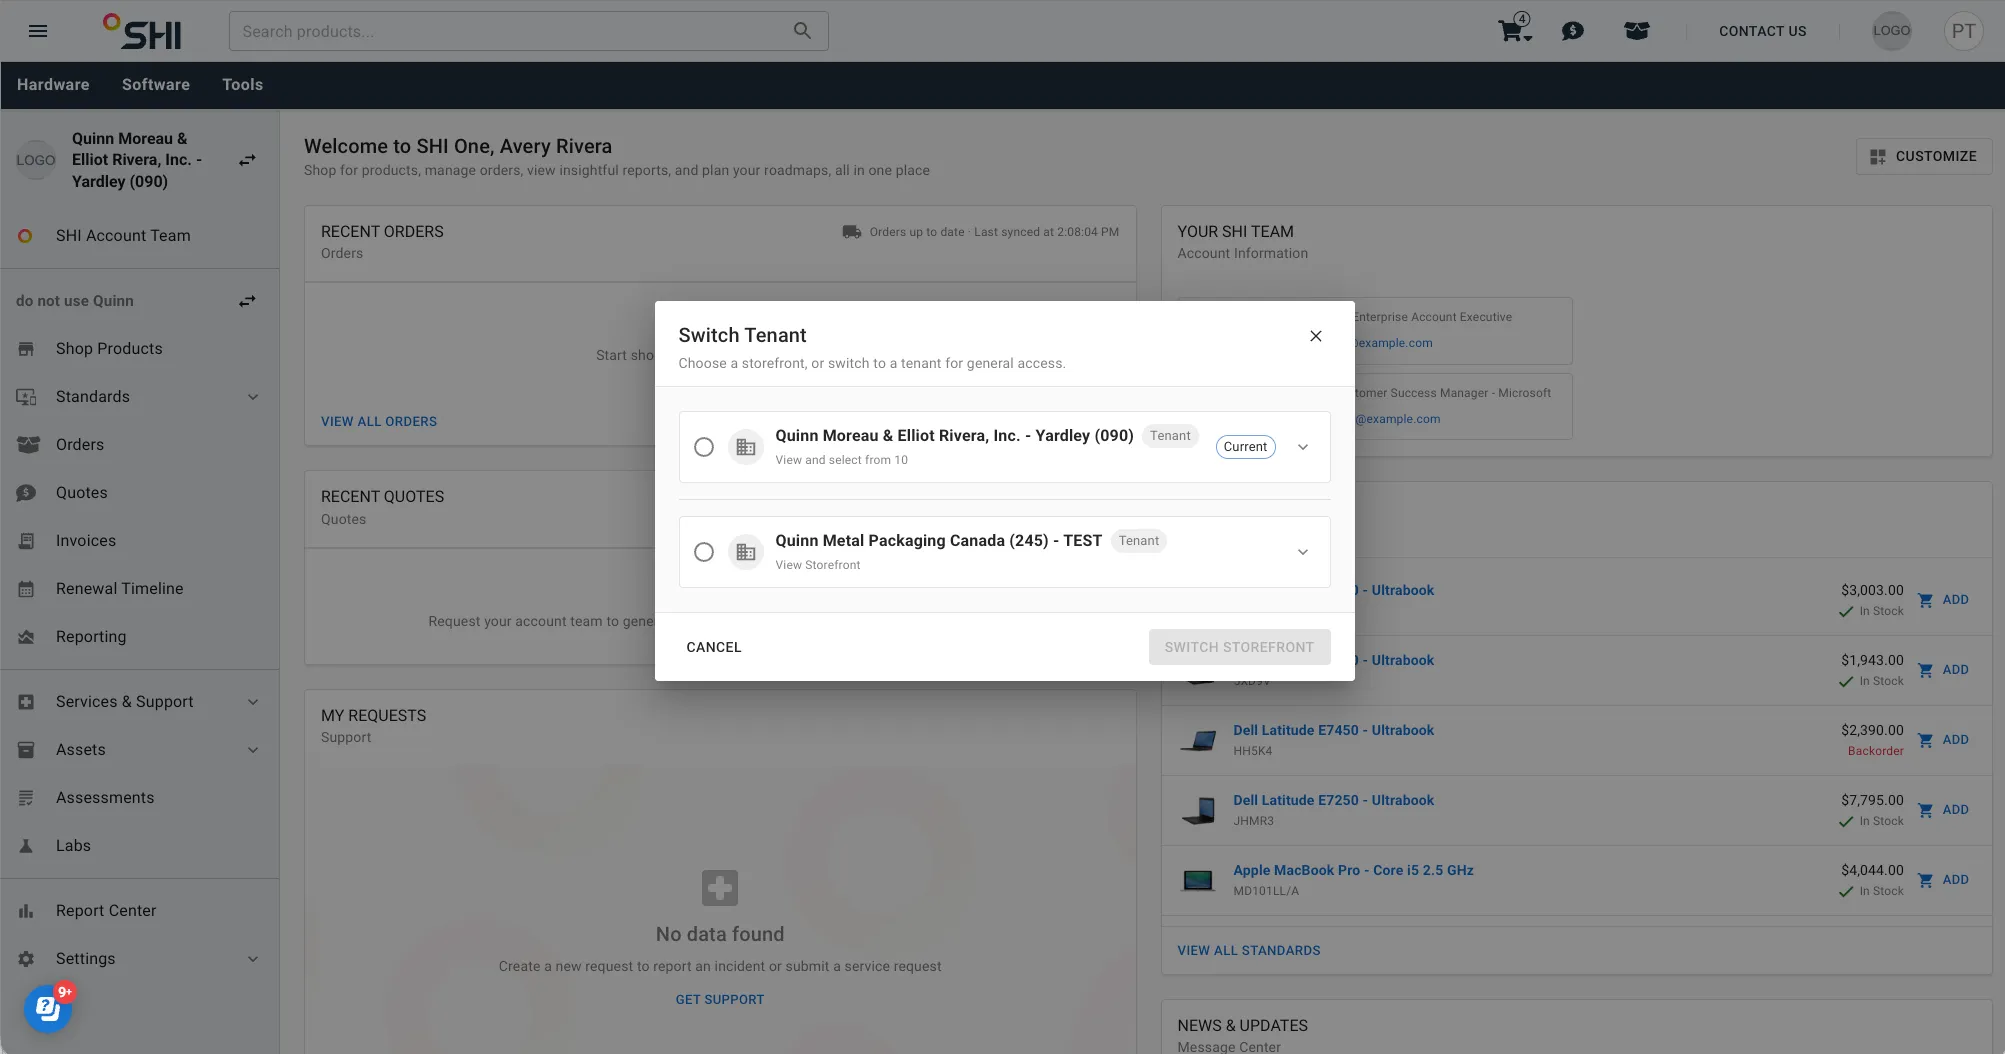Click the plus icon in My Requests
Viewport: 2005px width, 1054px height.
[720, 887]
